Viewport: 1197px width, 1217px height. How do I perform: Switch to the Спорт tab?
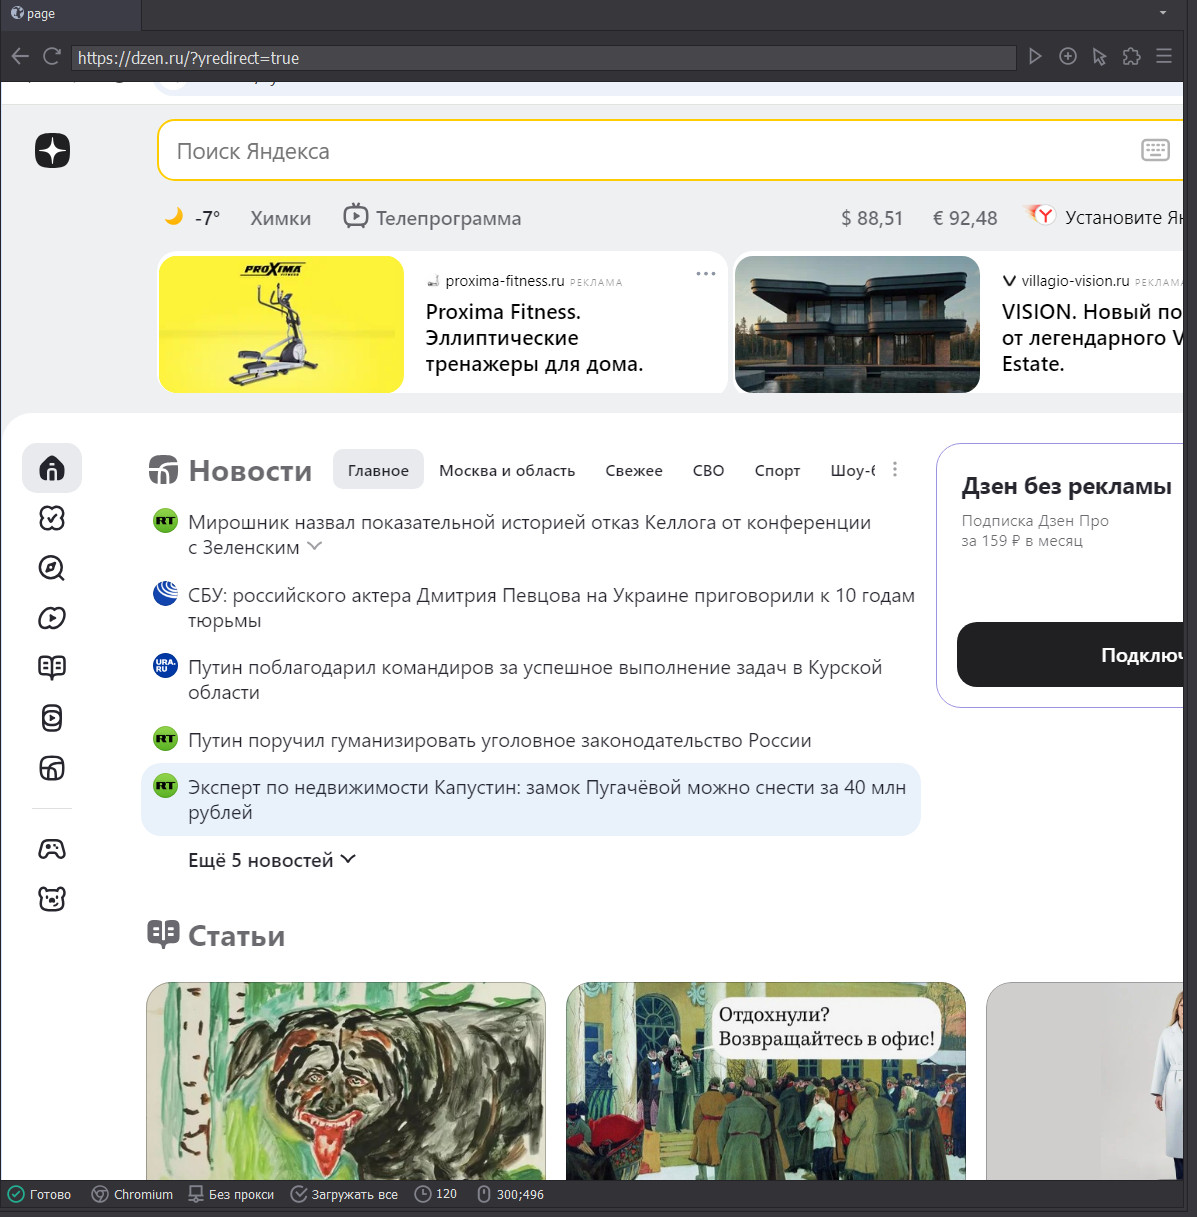point(777,470)
